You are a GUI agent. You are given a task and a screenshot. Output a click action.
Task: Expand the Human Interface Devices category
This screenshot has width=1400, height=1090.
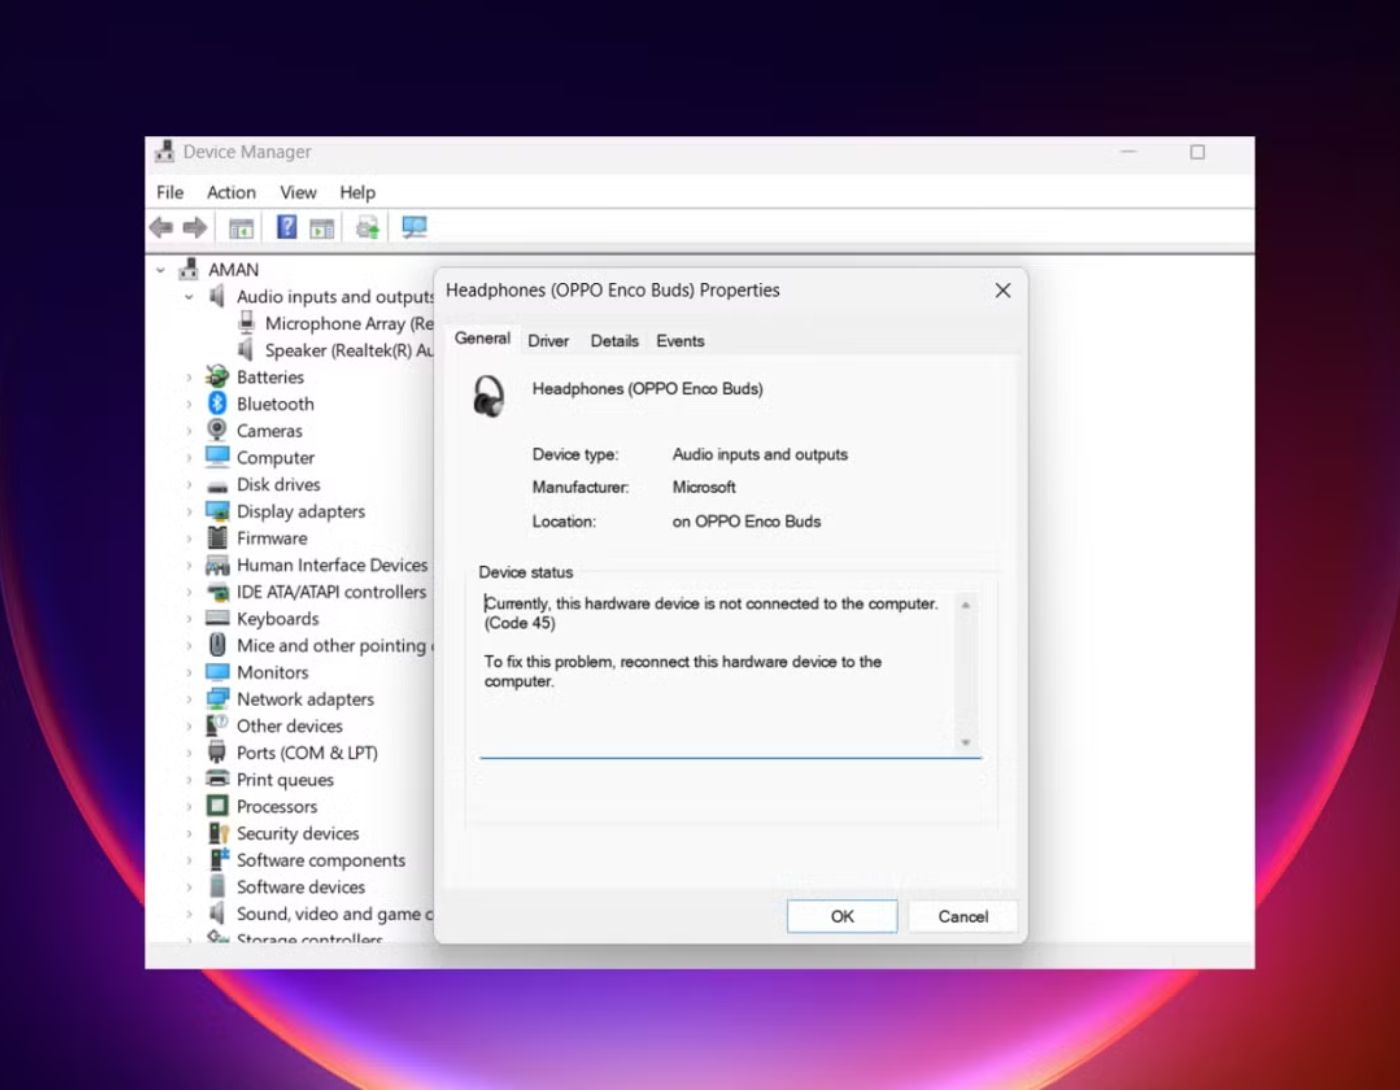click(188, 565)
